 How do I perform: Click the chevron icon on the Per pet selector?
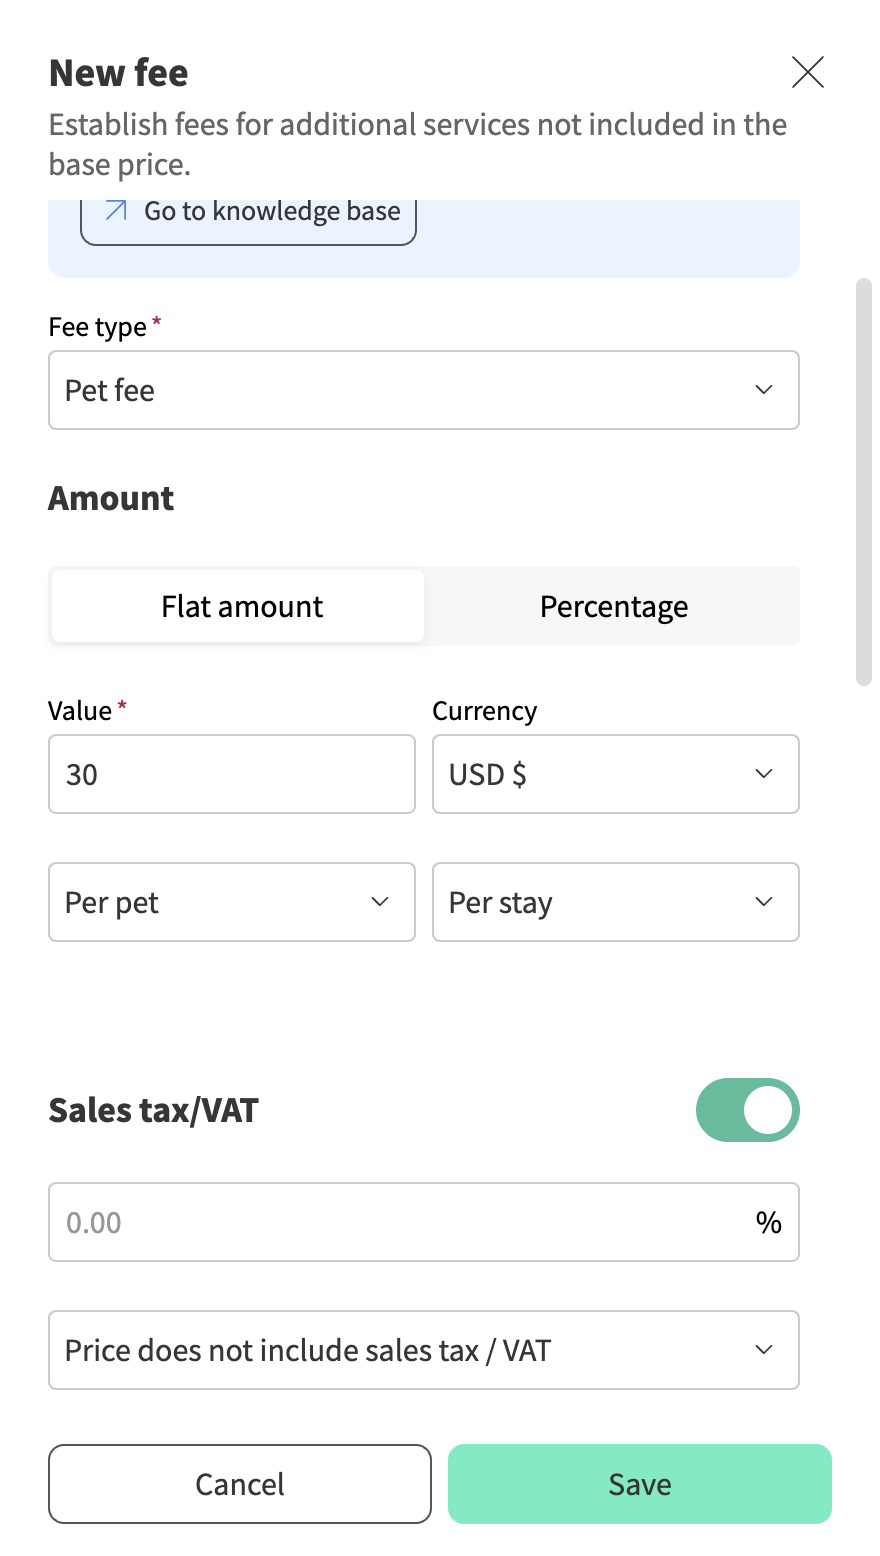(x=380, y=902)
